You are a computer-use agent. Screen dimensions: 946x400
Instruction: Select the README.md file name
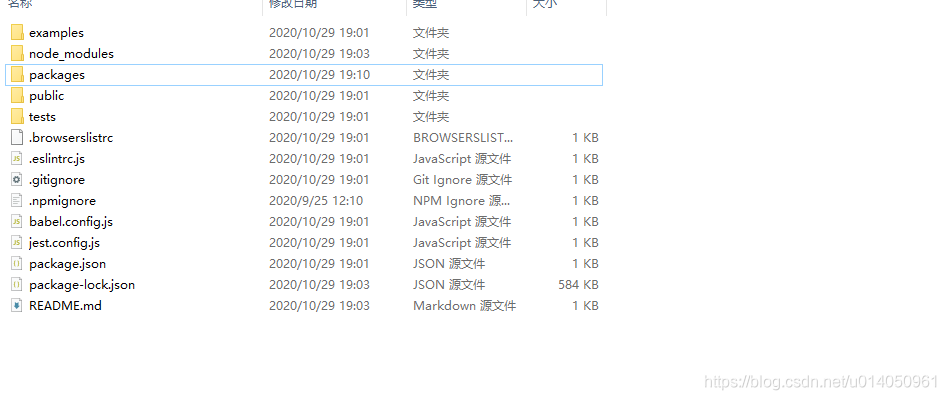coord(65,305)
